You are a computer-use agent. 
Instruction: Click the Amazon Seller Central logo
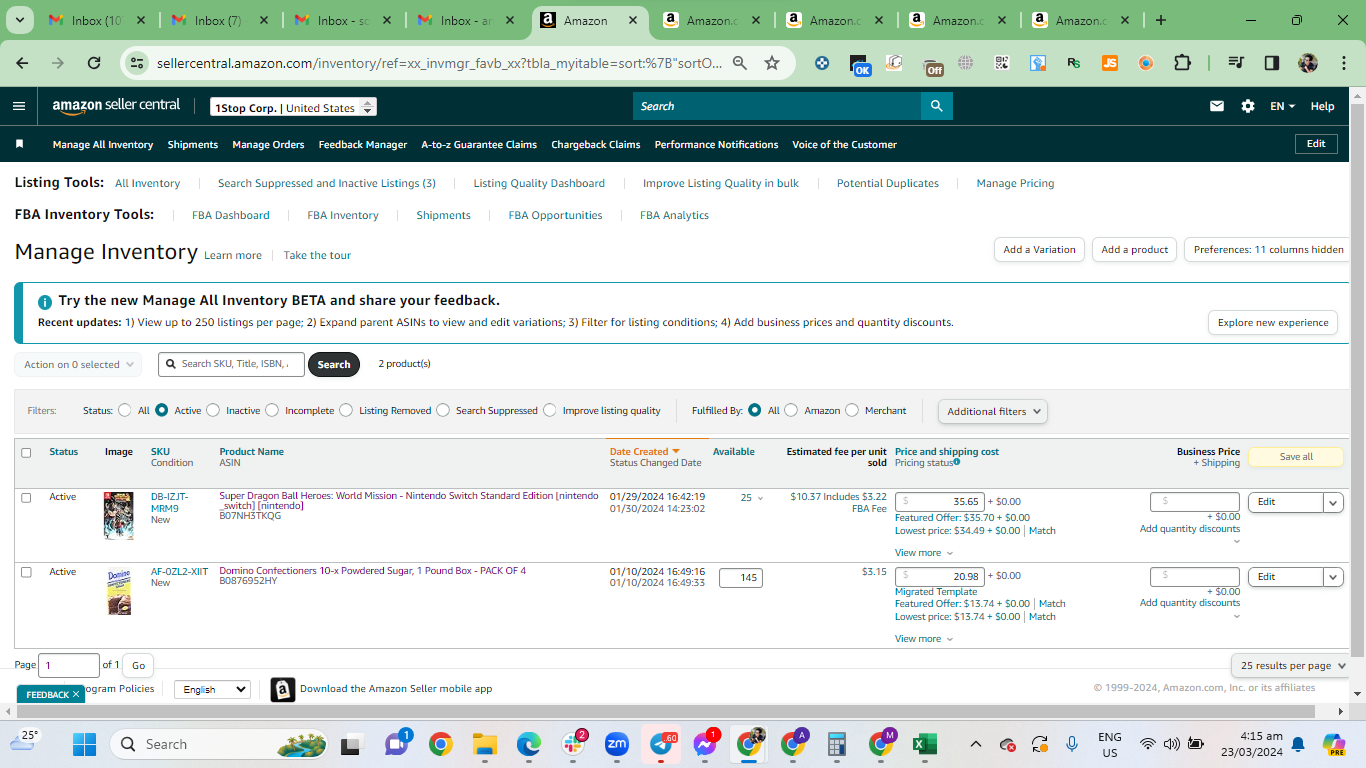coord(116,106)
